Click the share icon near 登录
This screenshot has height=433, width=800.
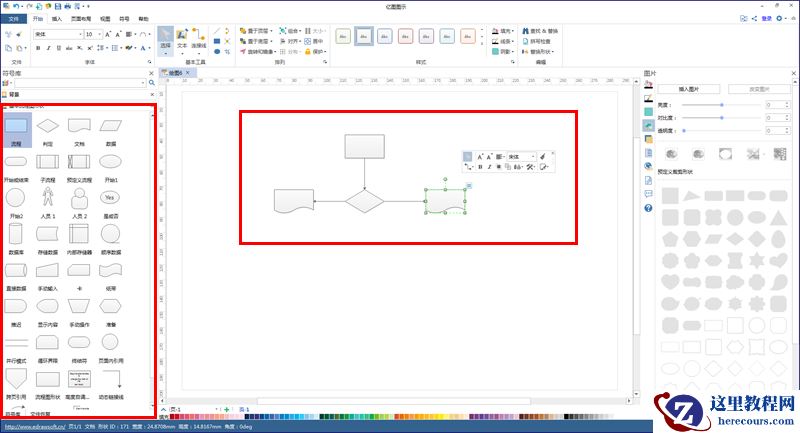754,18
